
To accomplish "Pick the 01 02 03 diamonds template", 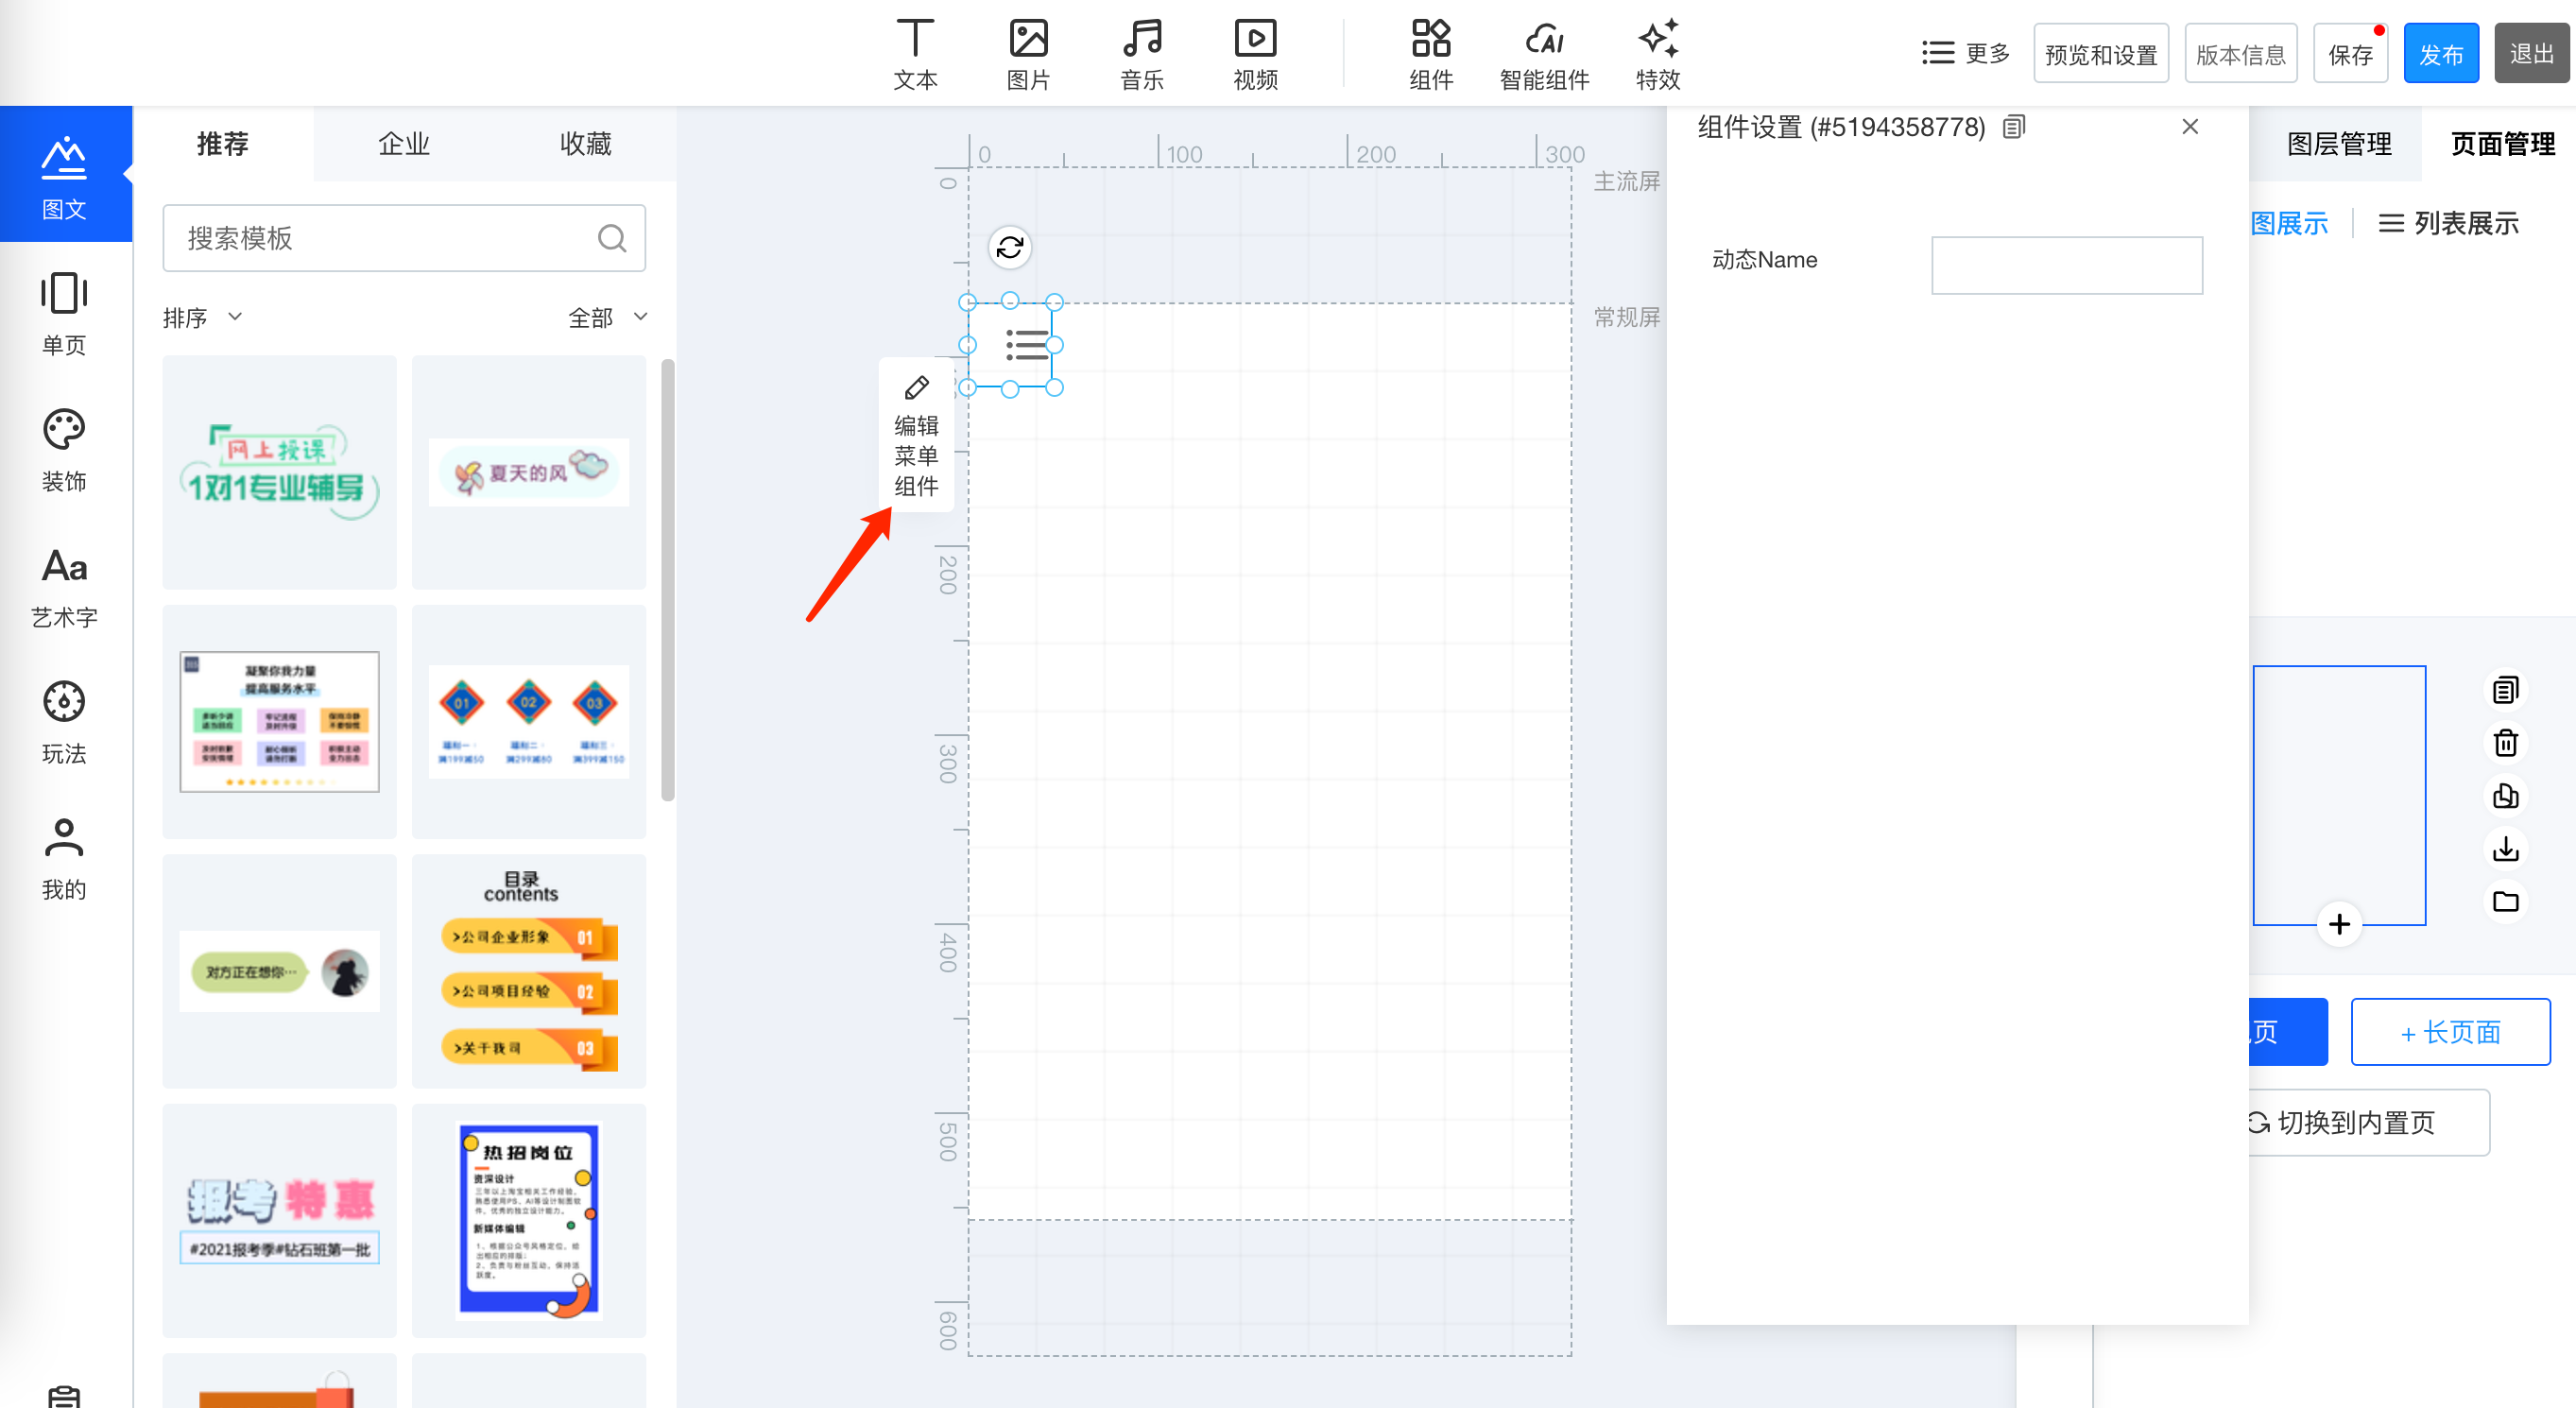I will pyautogui.click(x=529, y=721).
